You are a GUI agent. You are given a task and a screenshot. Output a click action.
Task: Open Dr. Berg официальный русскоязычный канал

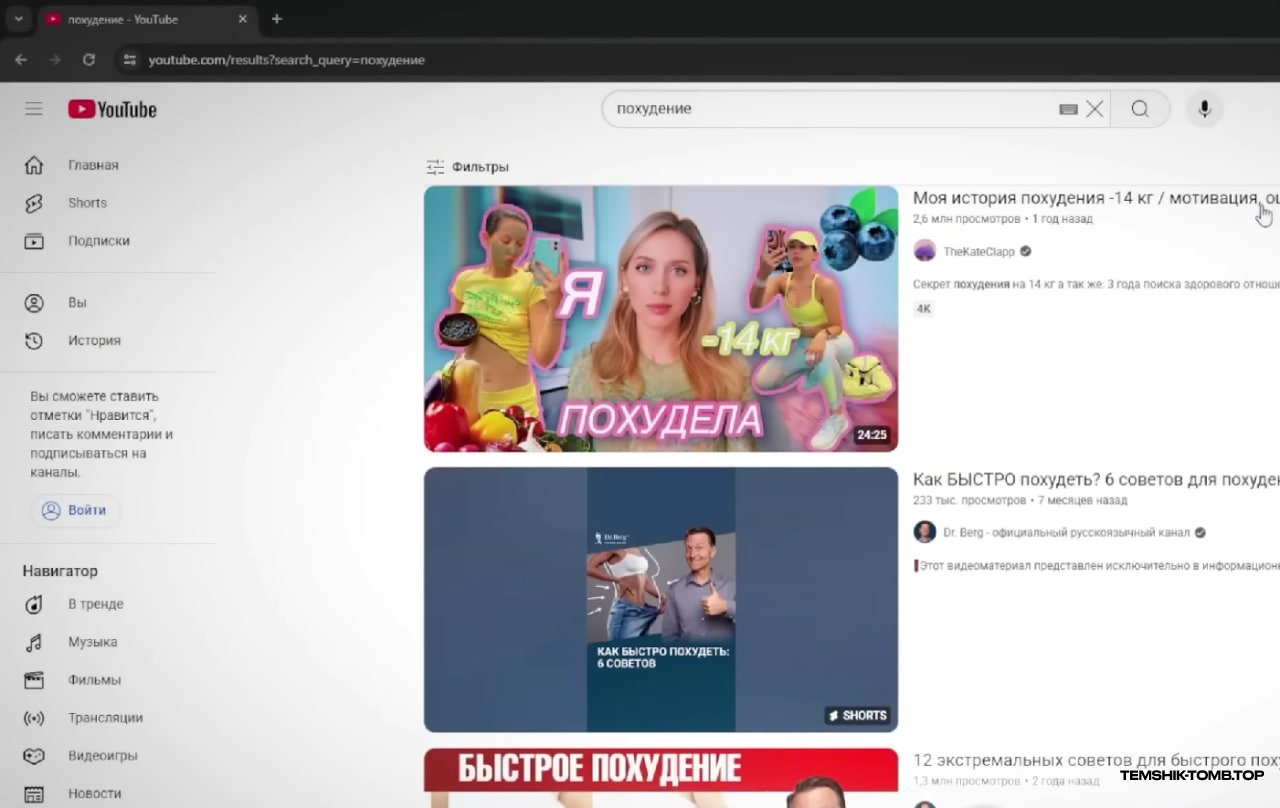(x=1067, y=533)
